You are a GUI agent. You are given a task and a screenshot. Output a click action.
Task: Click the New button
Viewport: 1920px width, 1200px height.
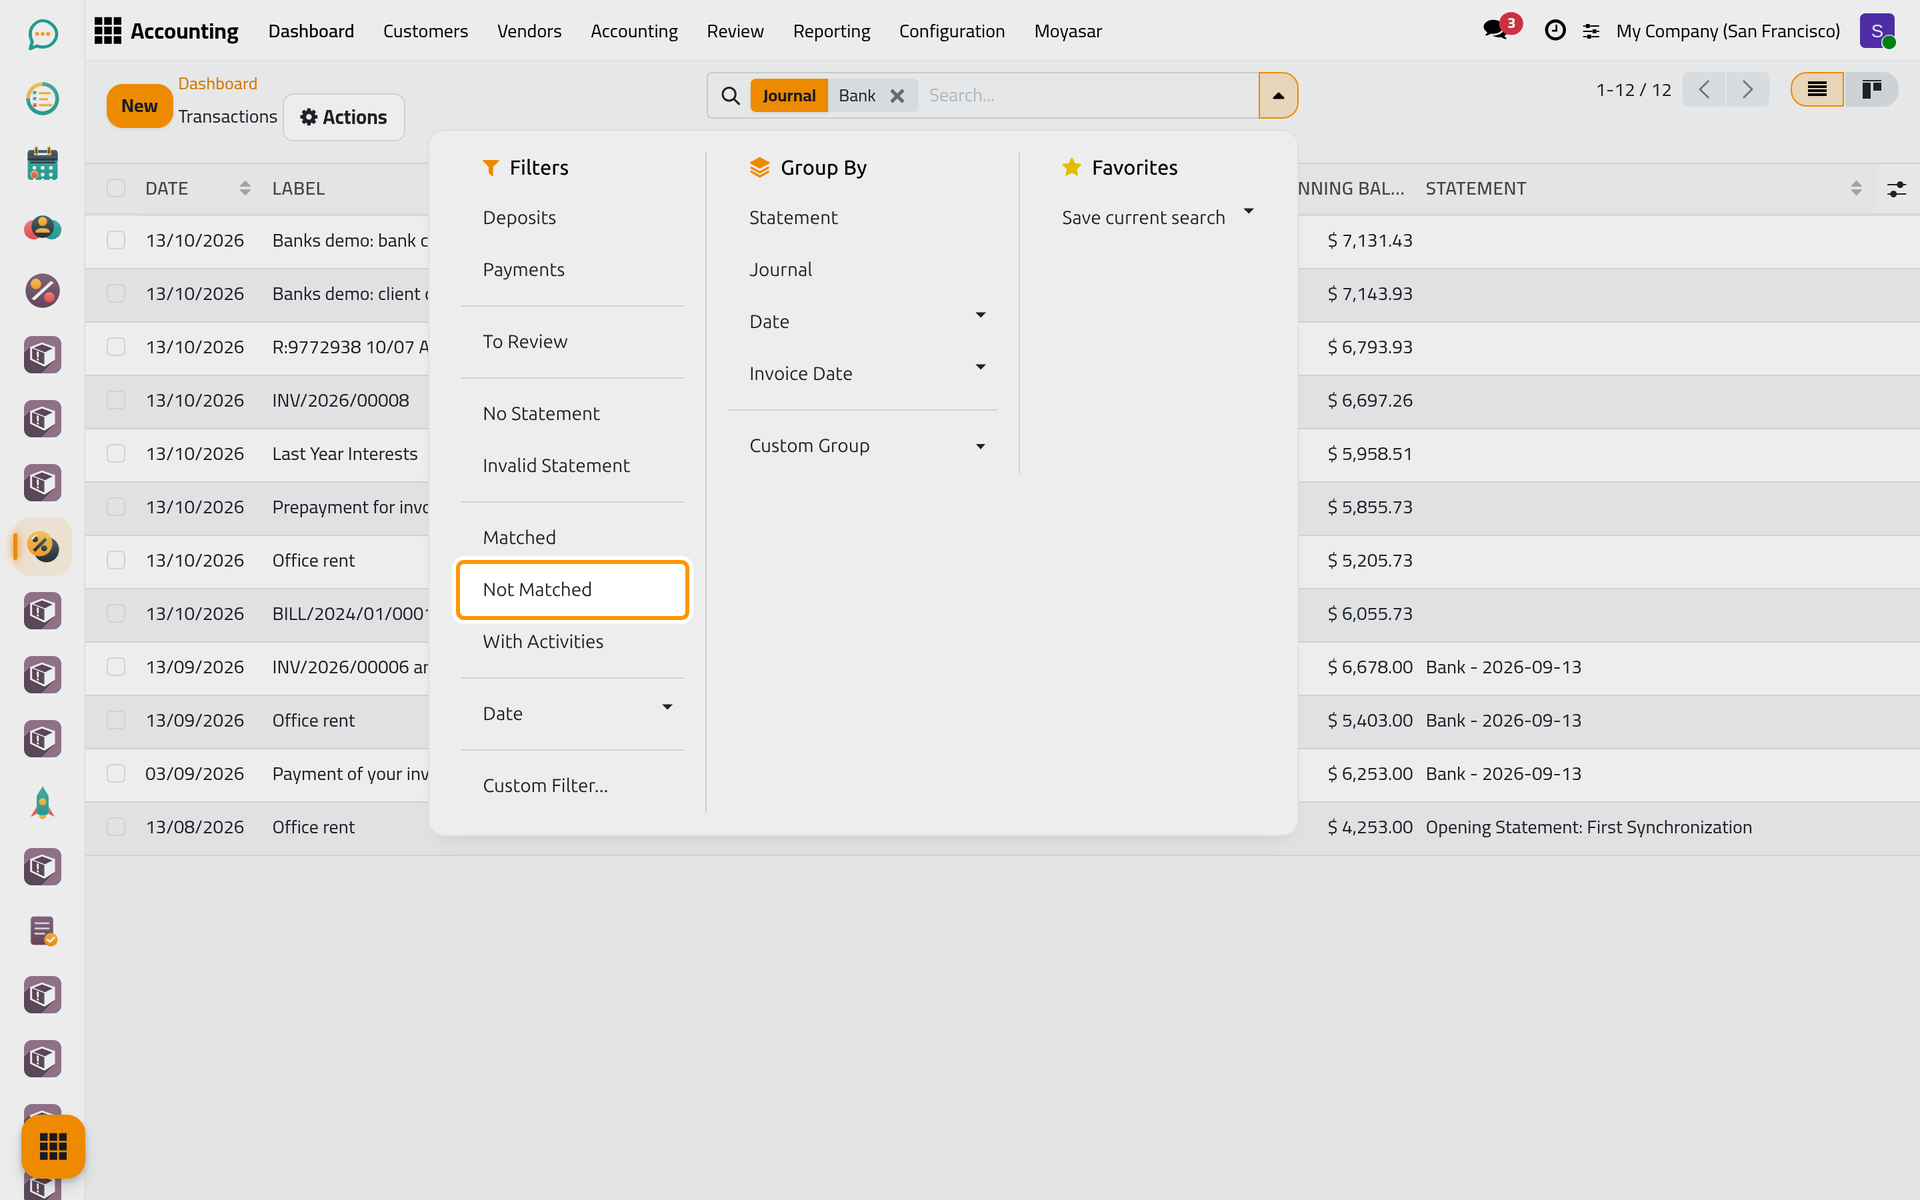coord(139,106)
